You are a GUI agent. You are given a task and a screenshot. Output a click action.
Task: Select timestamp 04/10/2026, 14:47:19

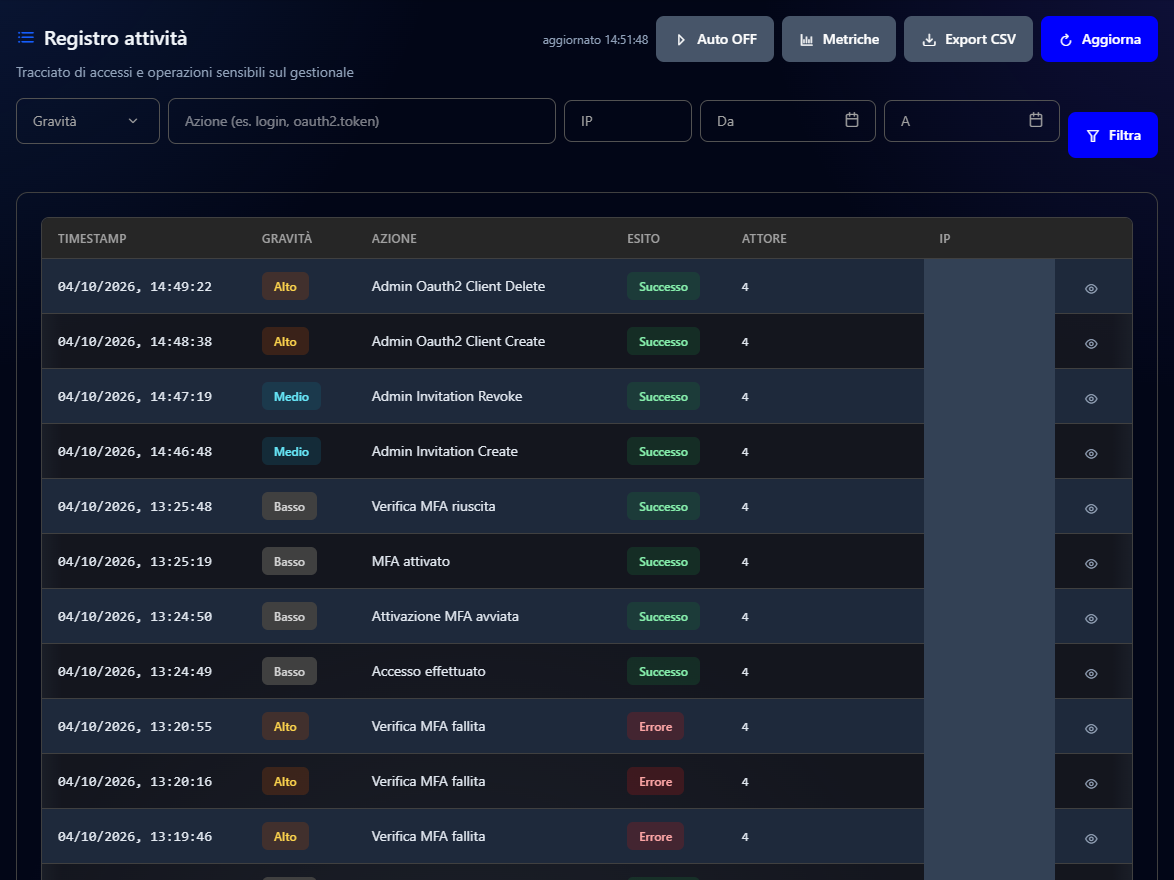[135, 396]
